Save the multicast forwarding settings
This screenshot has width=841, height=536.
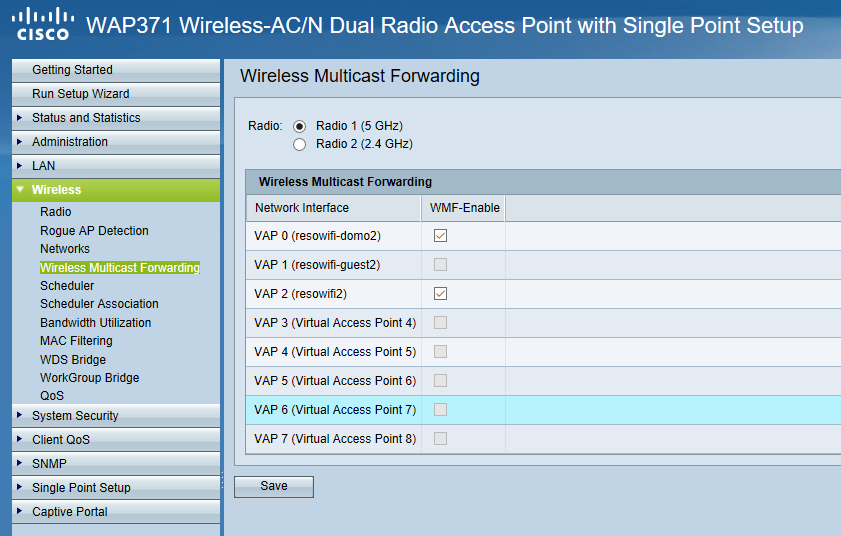click(x=274, y=487)
